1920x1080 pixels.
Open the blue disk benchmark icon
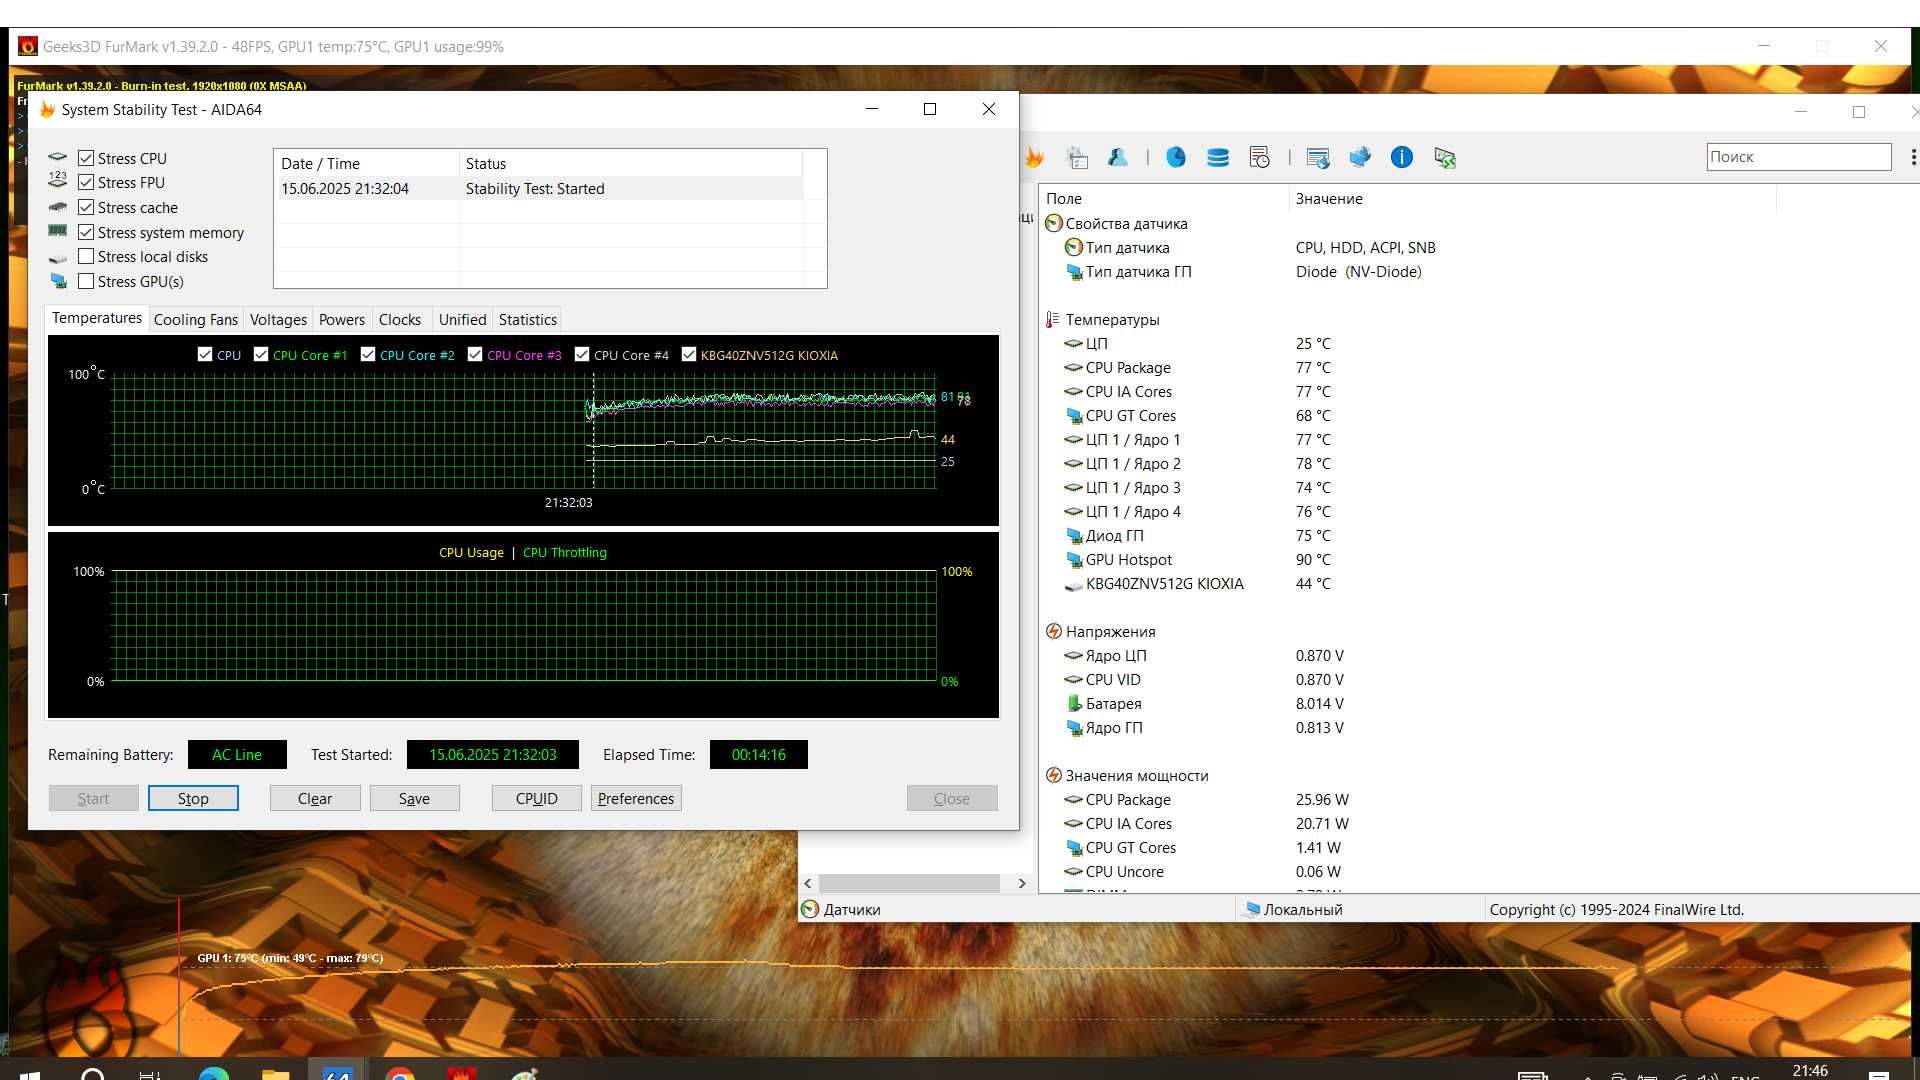pyautogui.click(x=1176, y=157)
